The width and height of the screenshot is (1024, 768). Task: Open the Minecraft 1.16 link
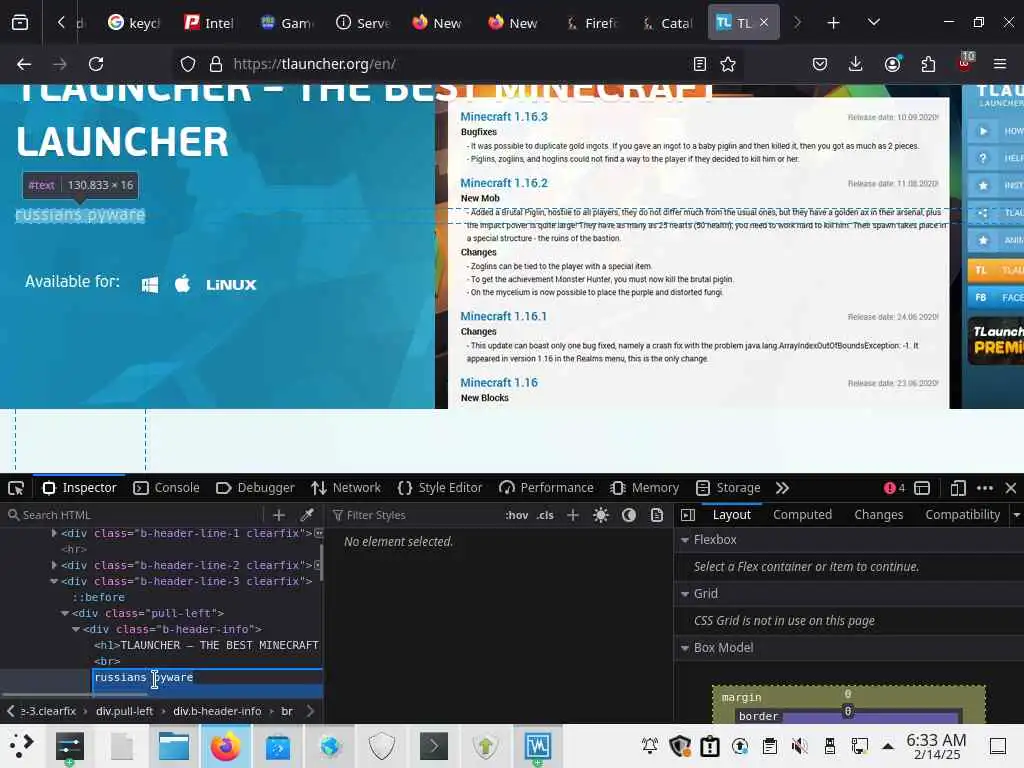pos(499,383)
